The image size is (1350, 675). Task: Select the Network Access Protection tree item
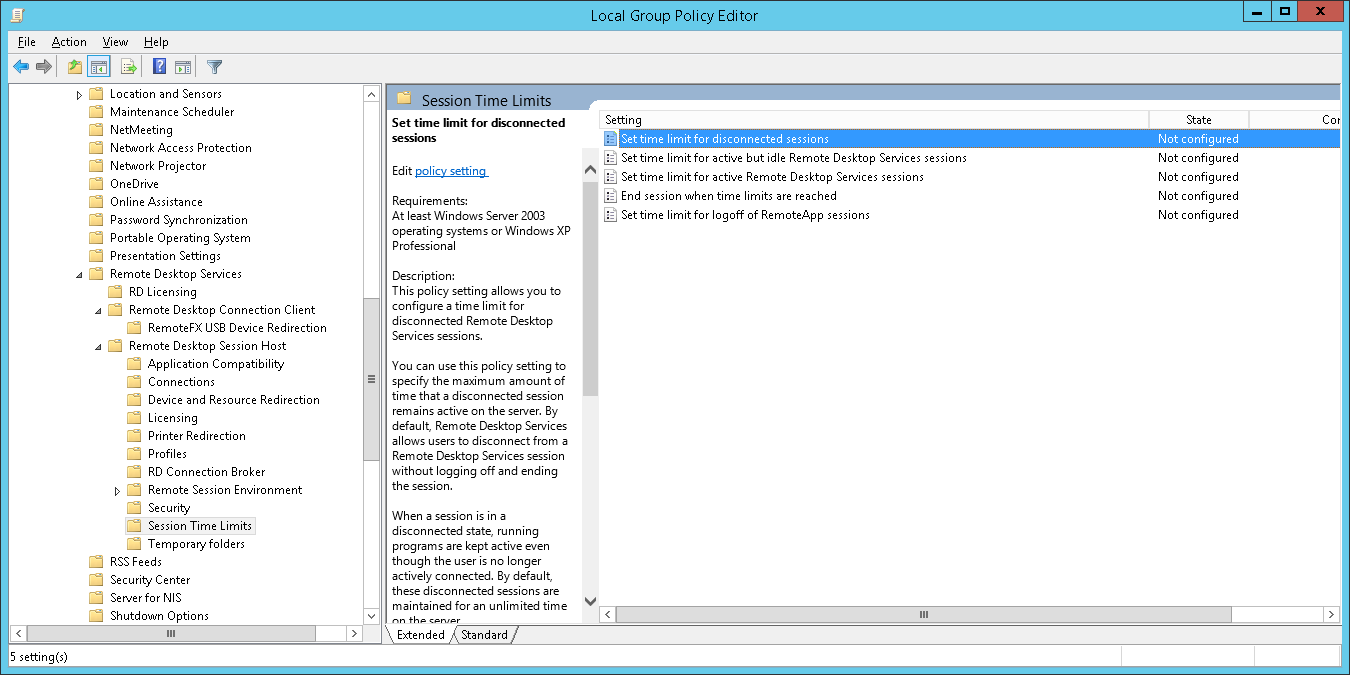181,148
